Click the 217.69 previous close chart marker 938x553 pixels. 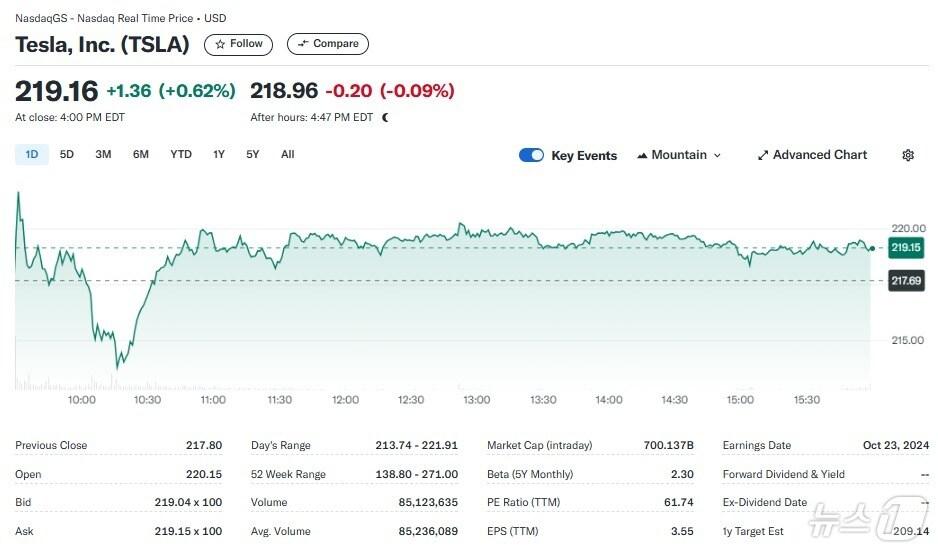click(906, 281)
